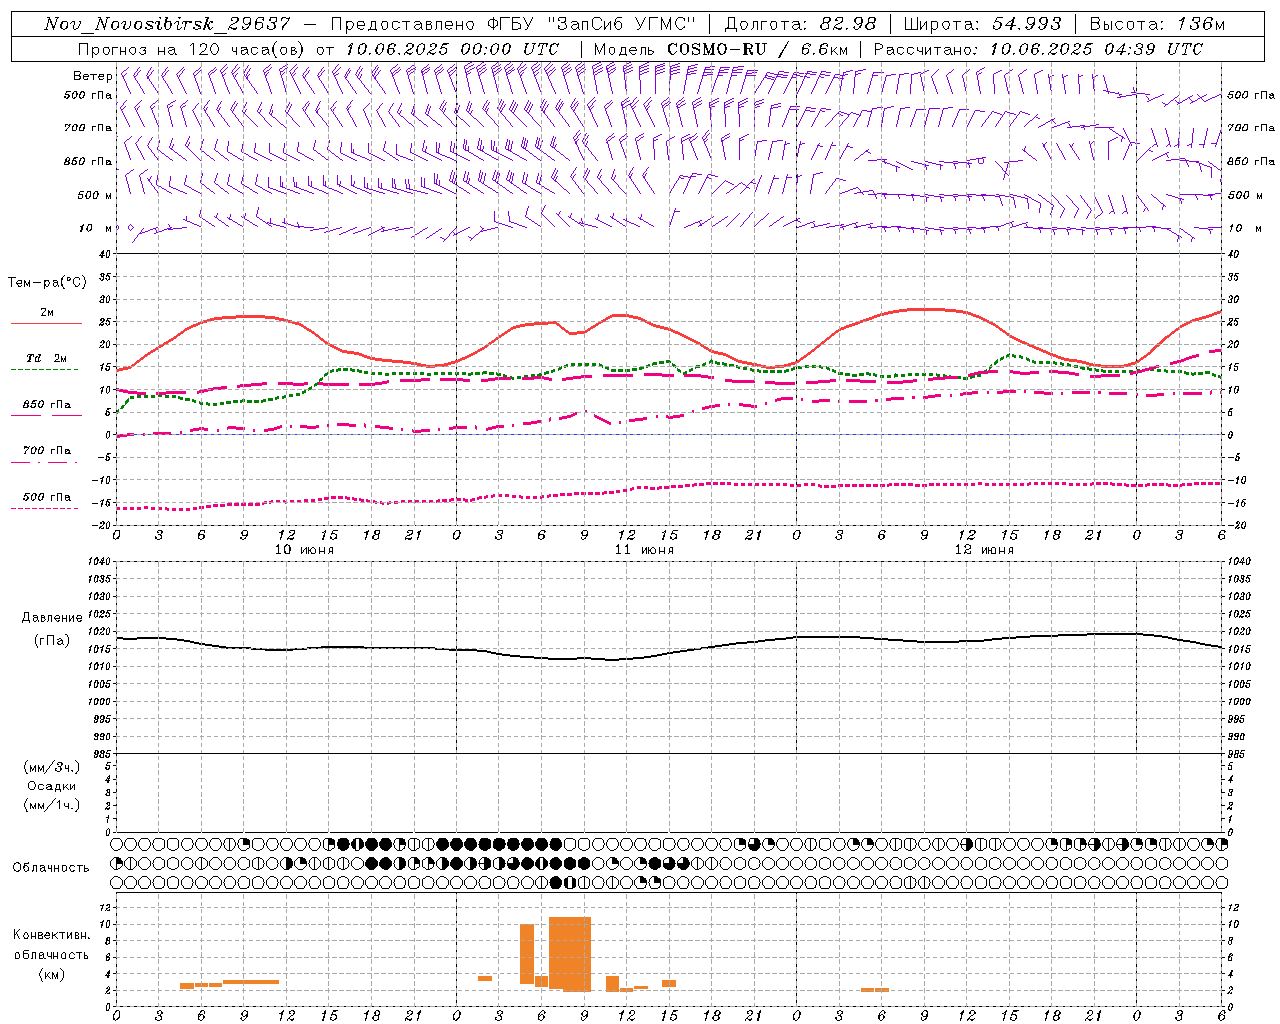Click the '10 июня' date label
Screen dimensions: 1280x1024
click(304, 550)
